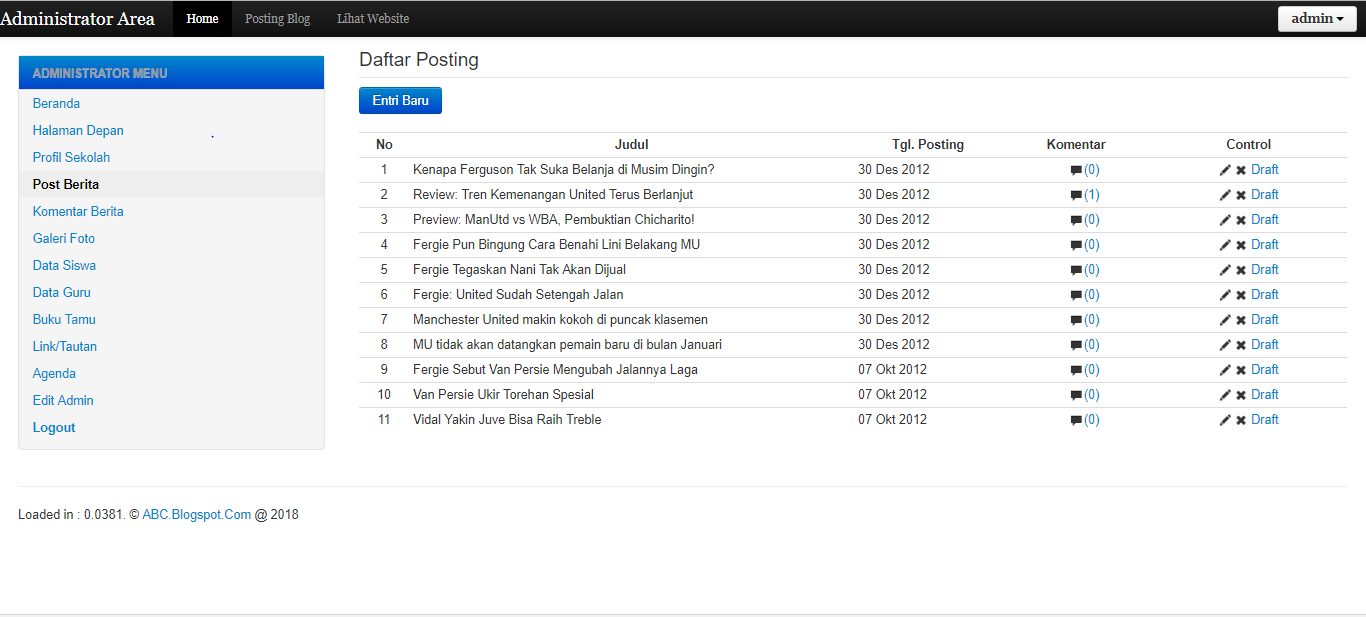This screenshot has height=617, width=1366.
Task: Edit post 5 using its pencil icon
Action: coord(1225,270)
